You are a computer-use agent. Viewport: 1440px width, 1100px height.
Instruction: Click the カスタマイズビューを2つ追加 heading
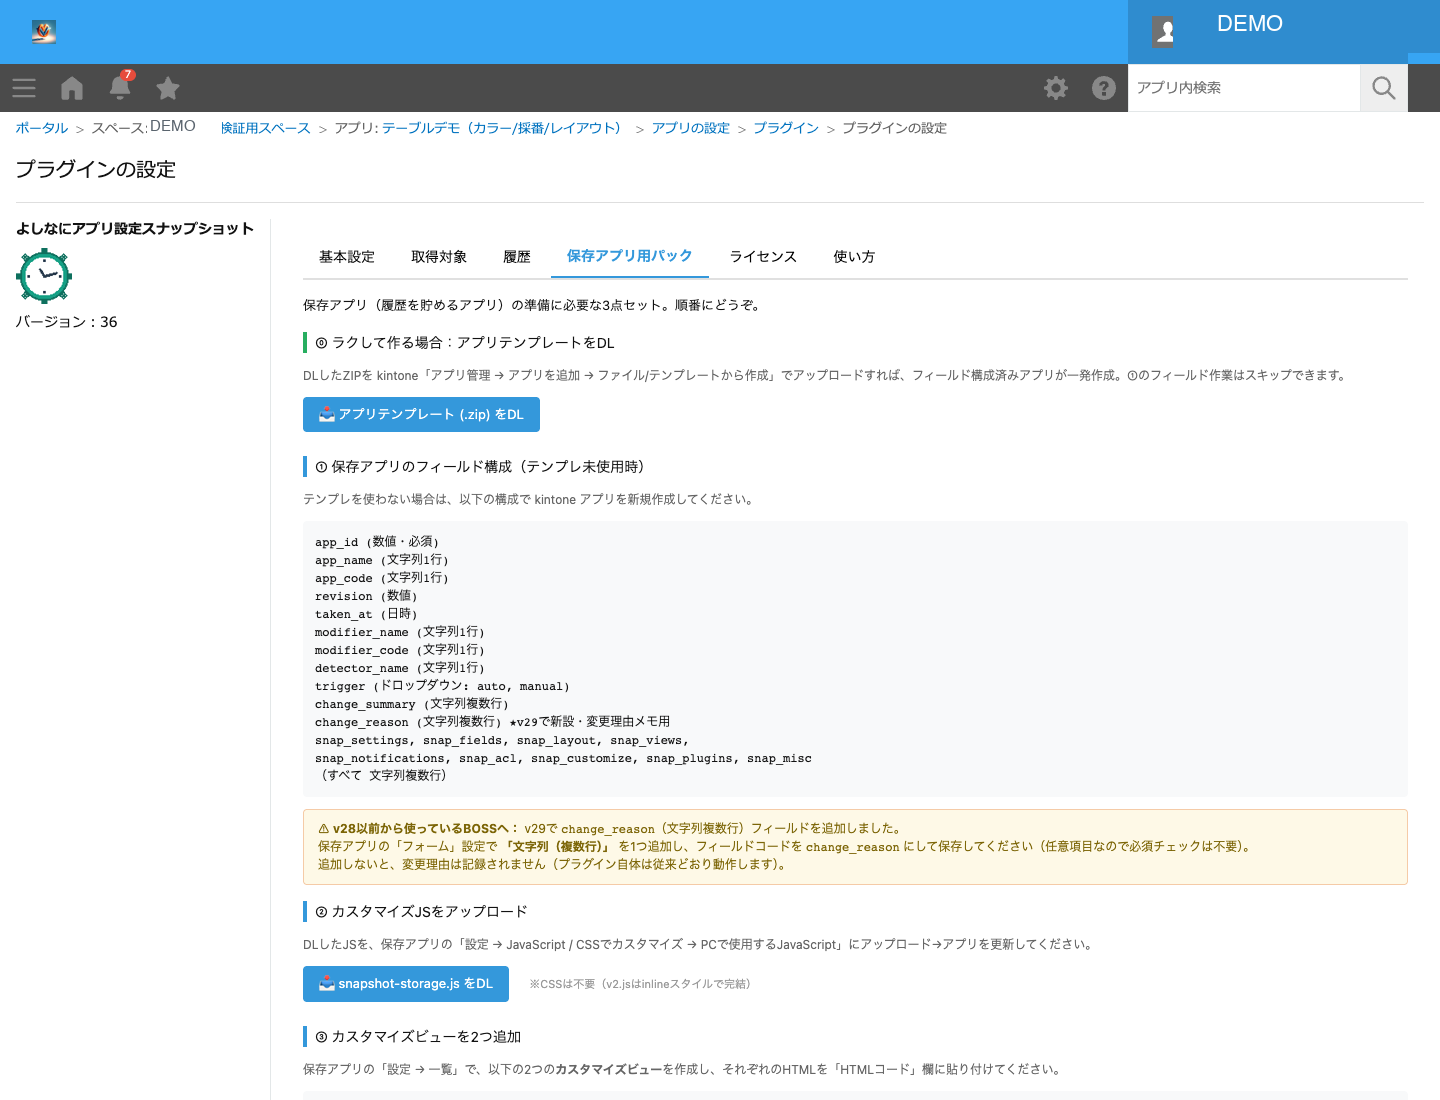[x=418, y=1037]
